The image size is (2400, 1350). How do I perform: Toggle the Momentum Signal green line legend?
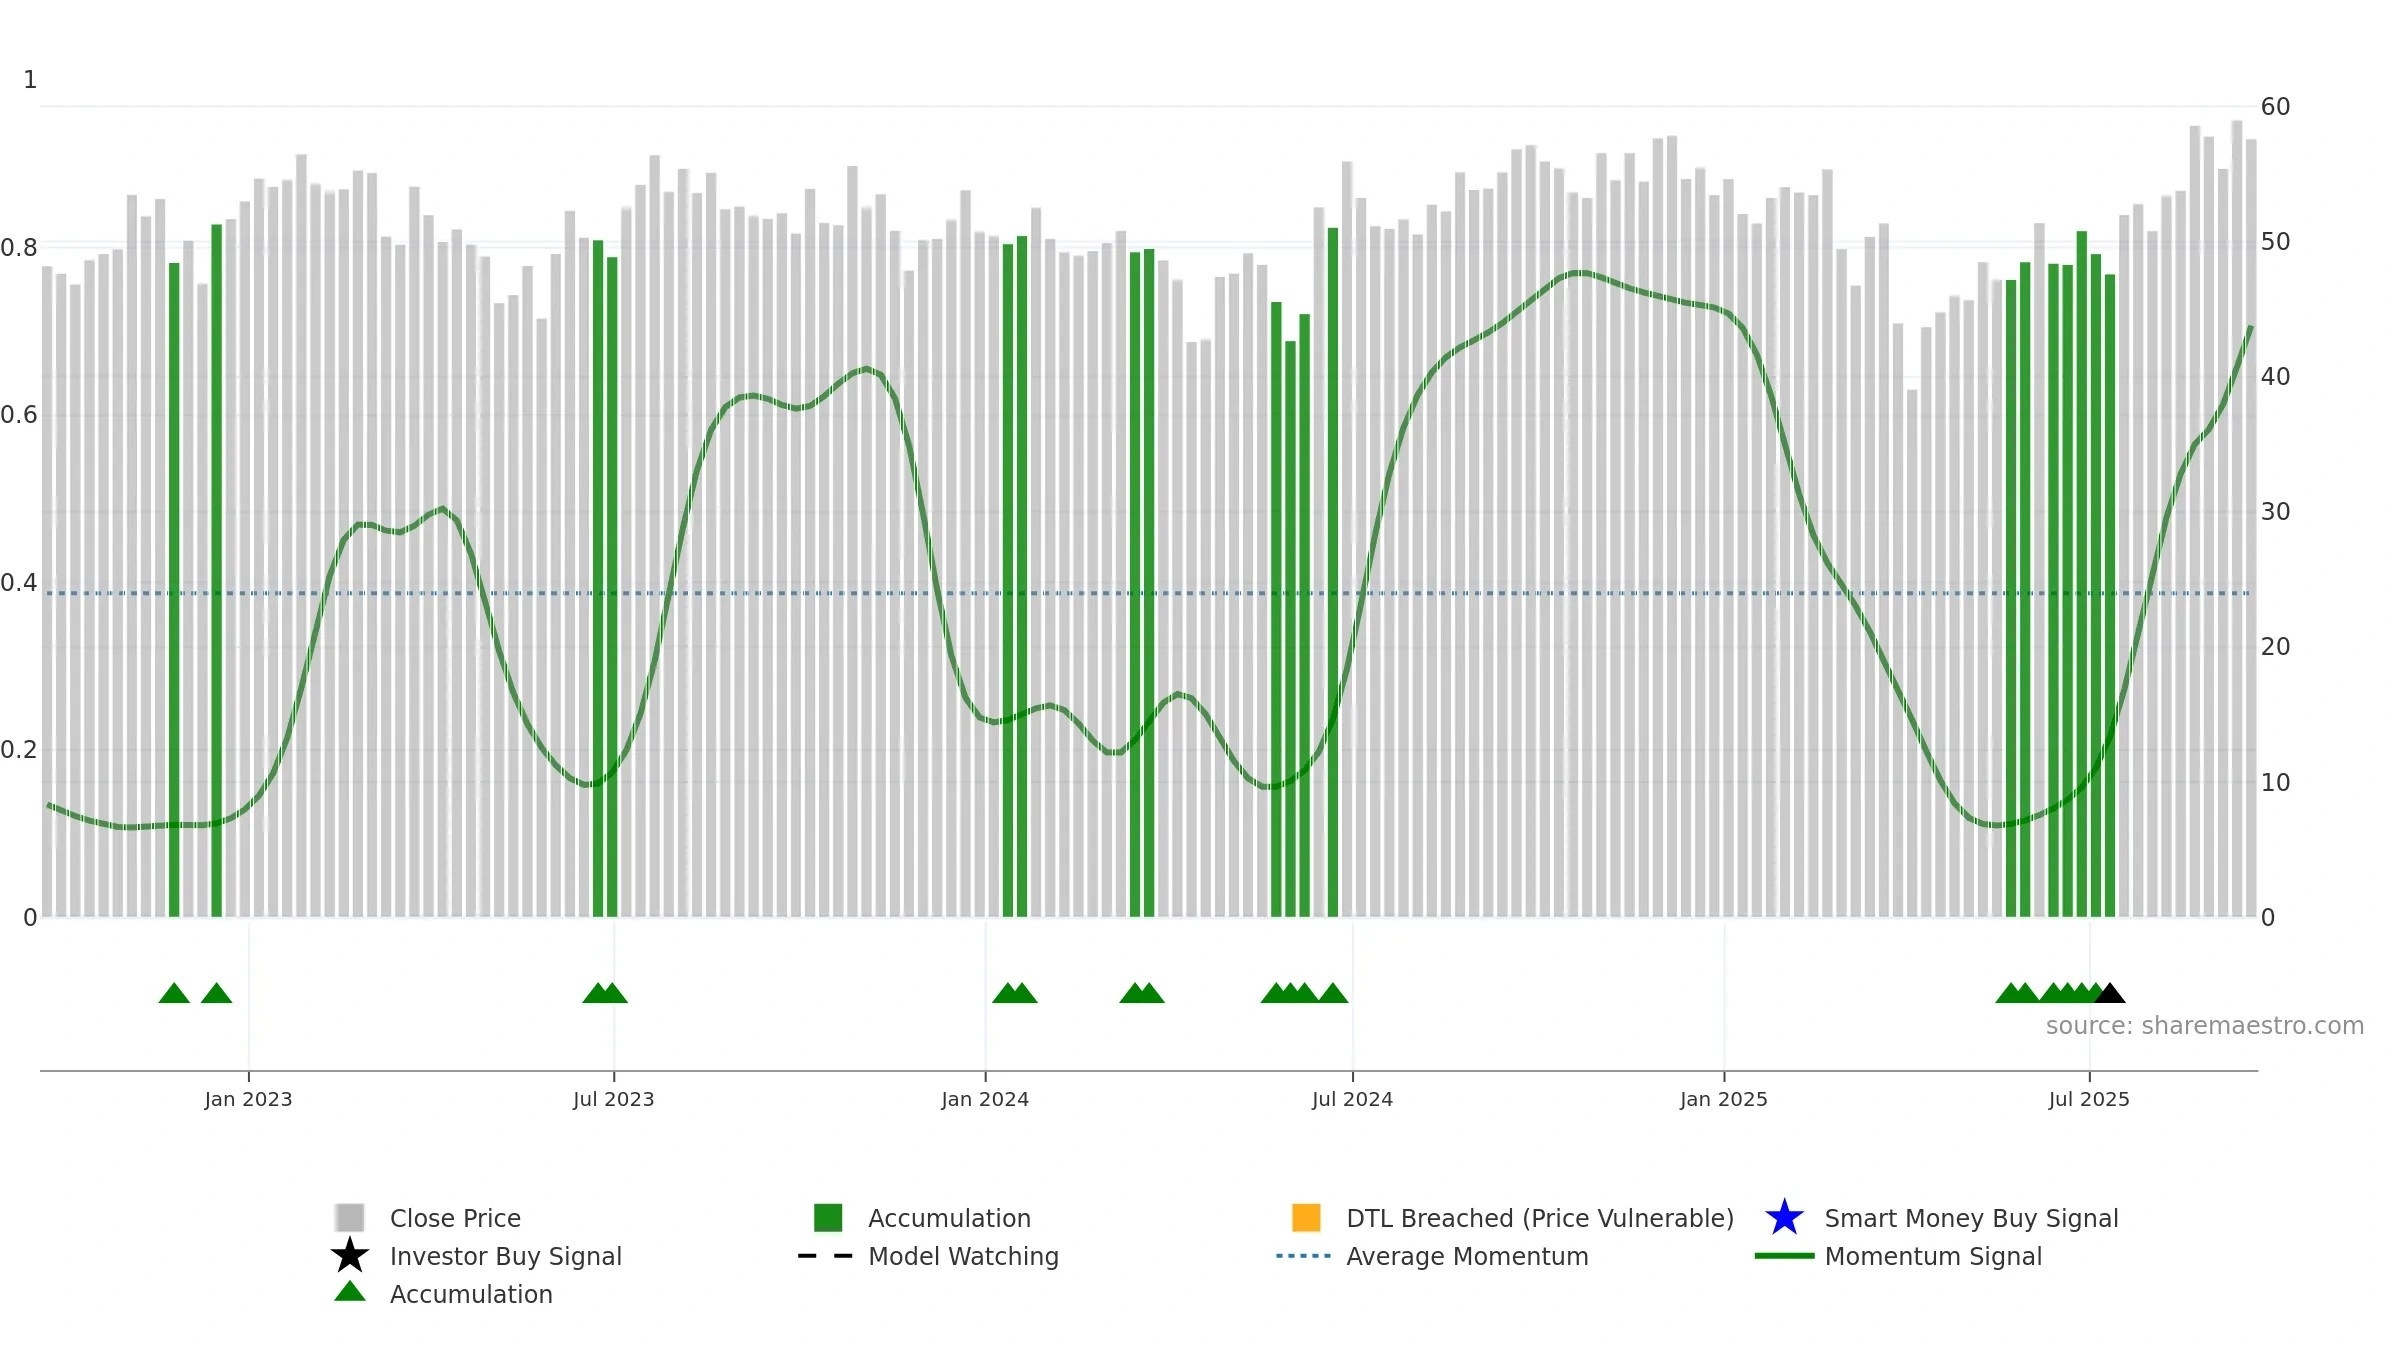point(1784,1256)
